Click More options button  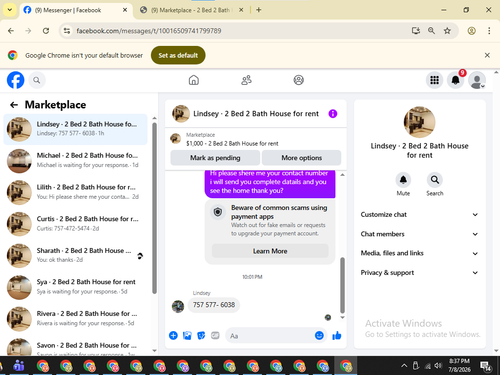click(301, 158)
